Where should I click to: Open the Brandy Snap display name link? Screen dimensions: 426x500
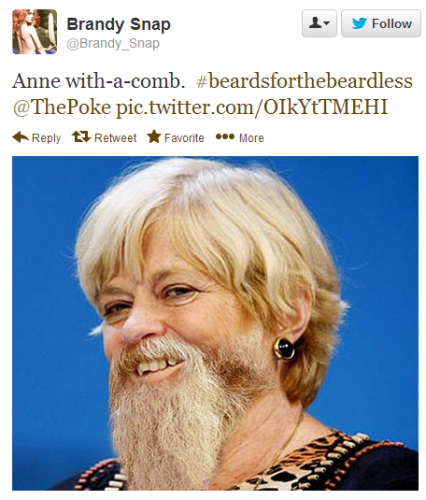(x=119, y=24)
